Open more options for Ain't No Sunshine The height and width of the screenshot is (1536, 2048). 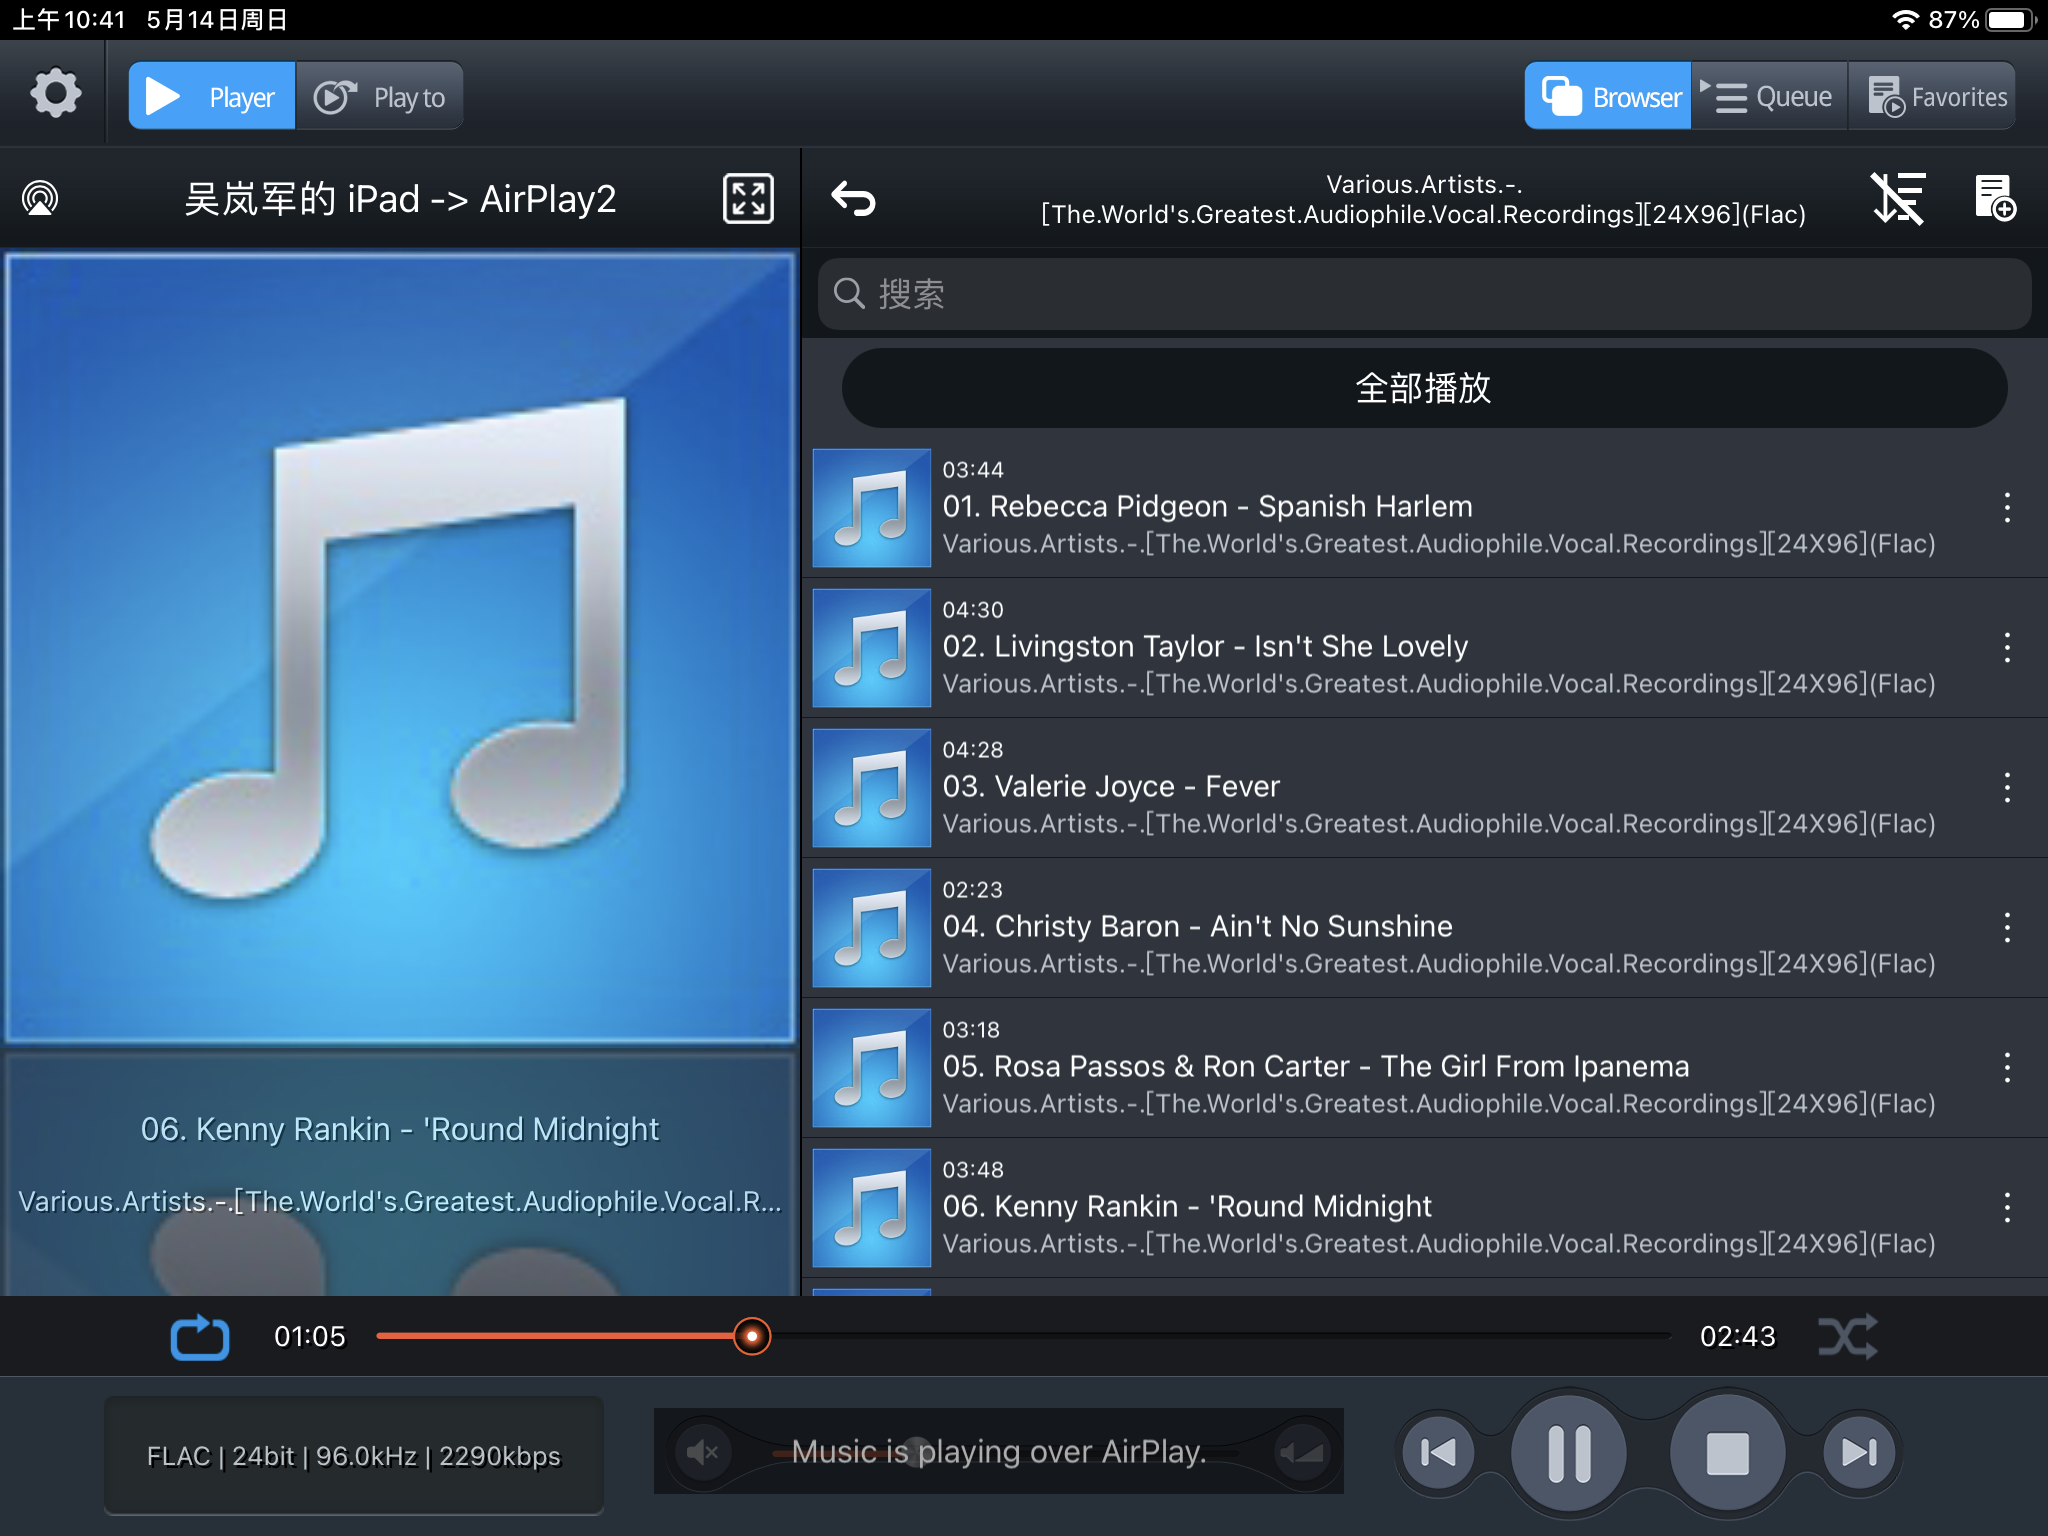(2006, 928)
